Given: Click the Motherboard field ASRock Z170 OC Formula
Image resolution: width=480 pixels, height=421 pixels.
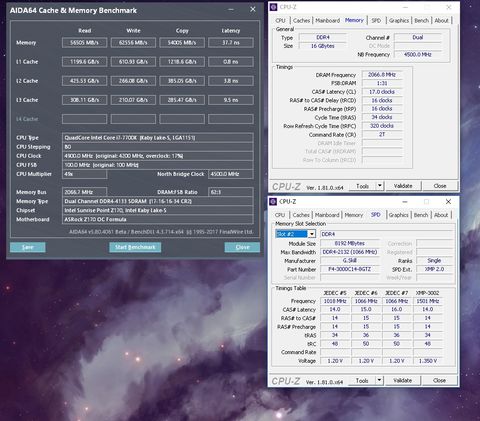Looking at the screenshot, I should [158, 219].
